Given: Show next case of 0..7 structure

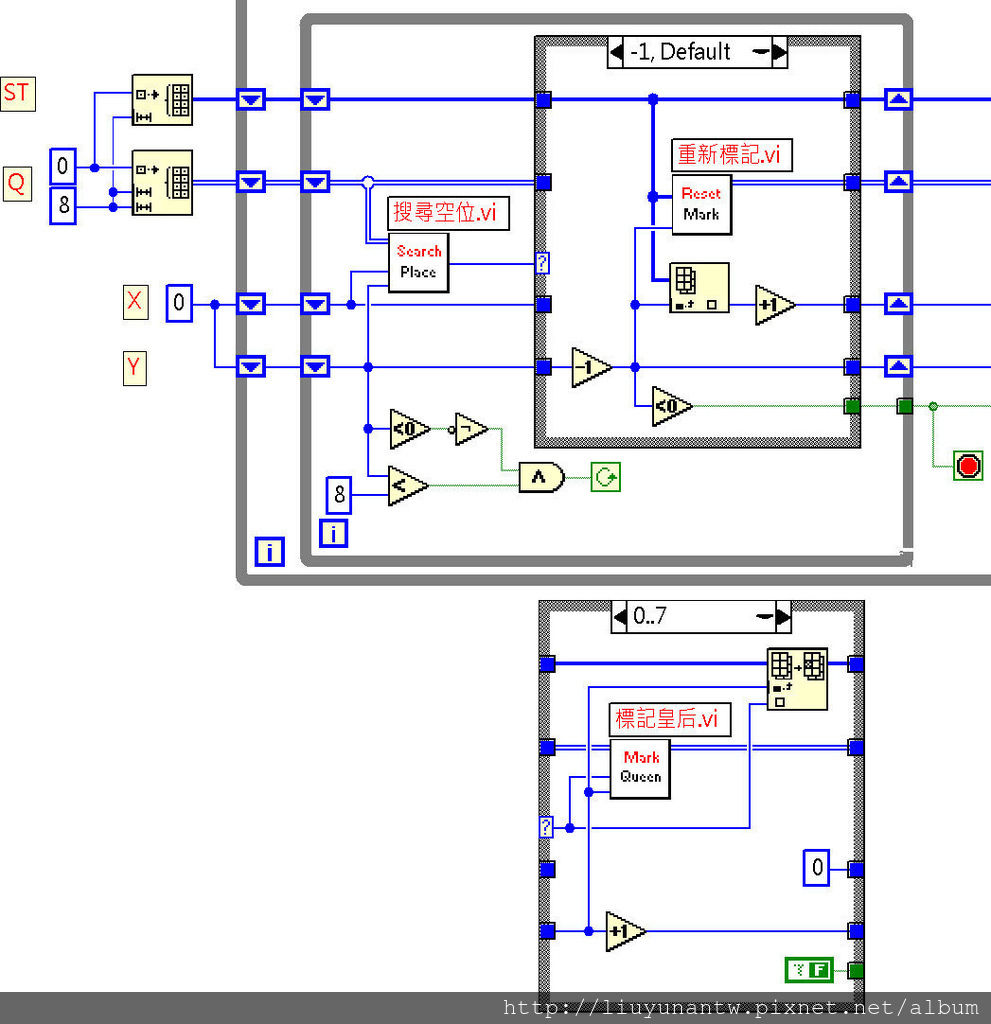Looking at the screenshot, I should tap(783, 616).
